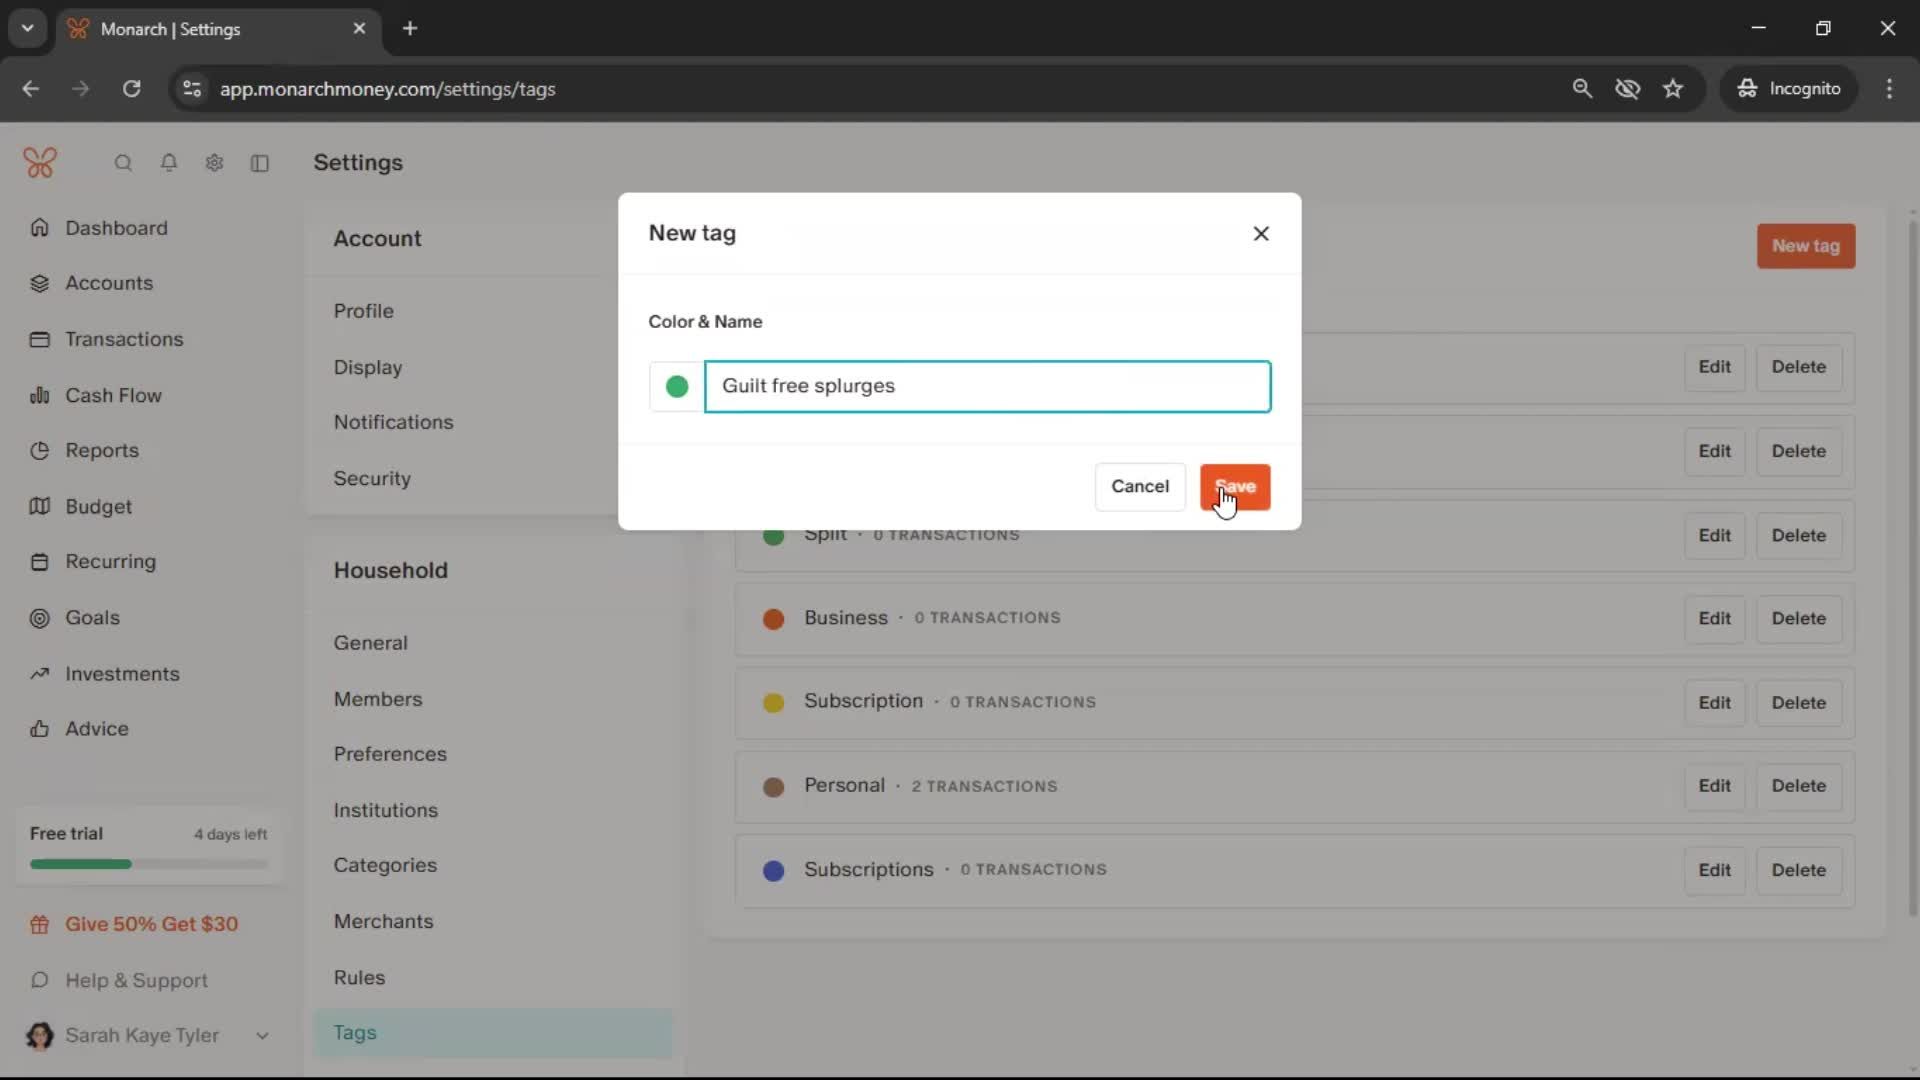Viewport: 1920px width, 1080px height.
Task: Click the settings gear icon
Action: click(x=214, y=163)
